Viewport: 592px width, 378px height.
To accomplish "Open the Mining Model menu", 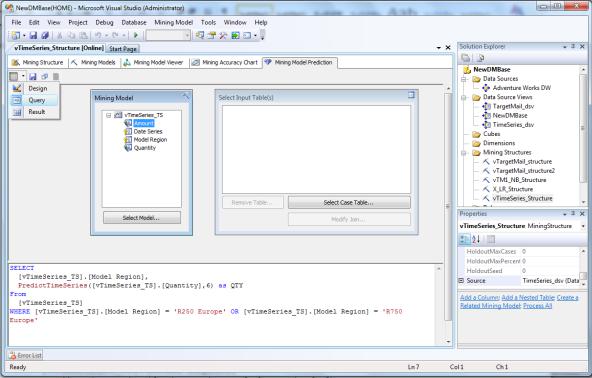I will pyautogui.click(x=174, y=23).
